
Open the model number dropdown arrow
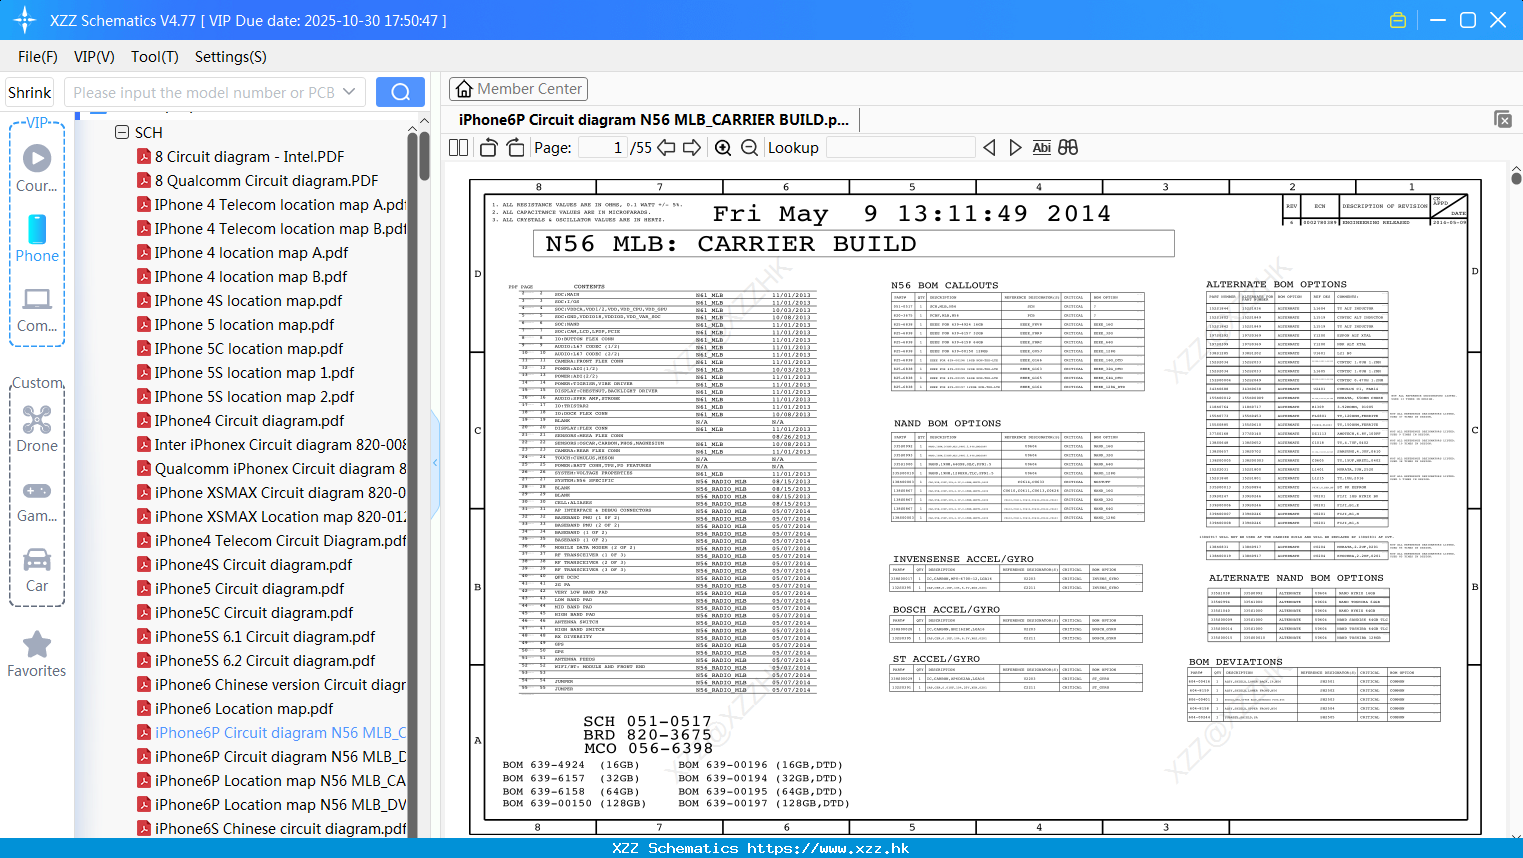click(349, 92)
